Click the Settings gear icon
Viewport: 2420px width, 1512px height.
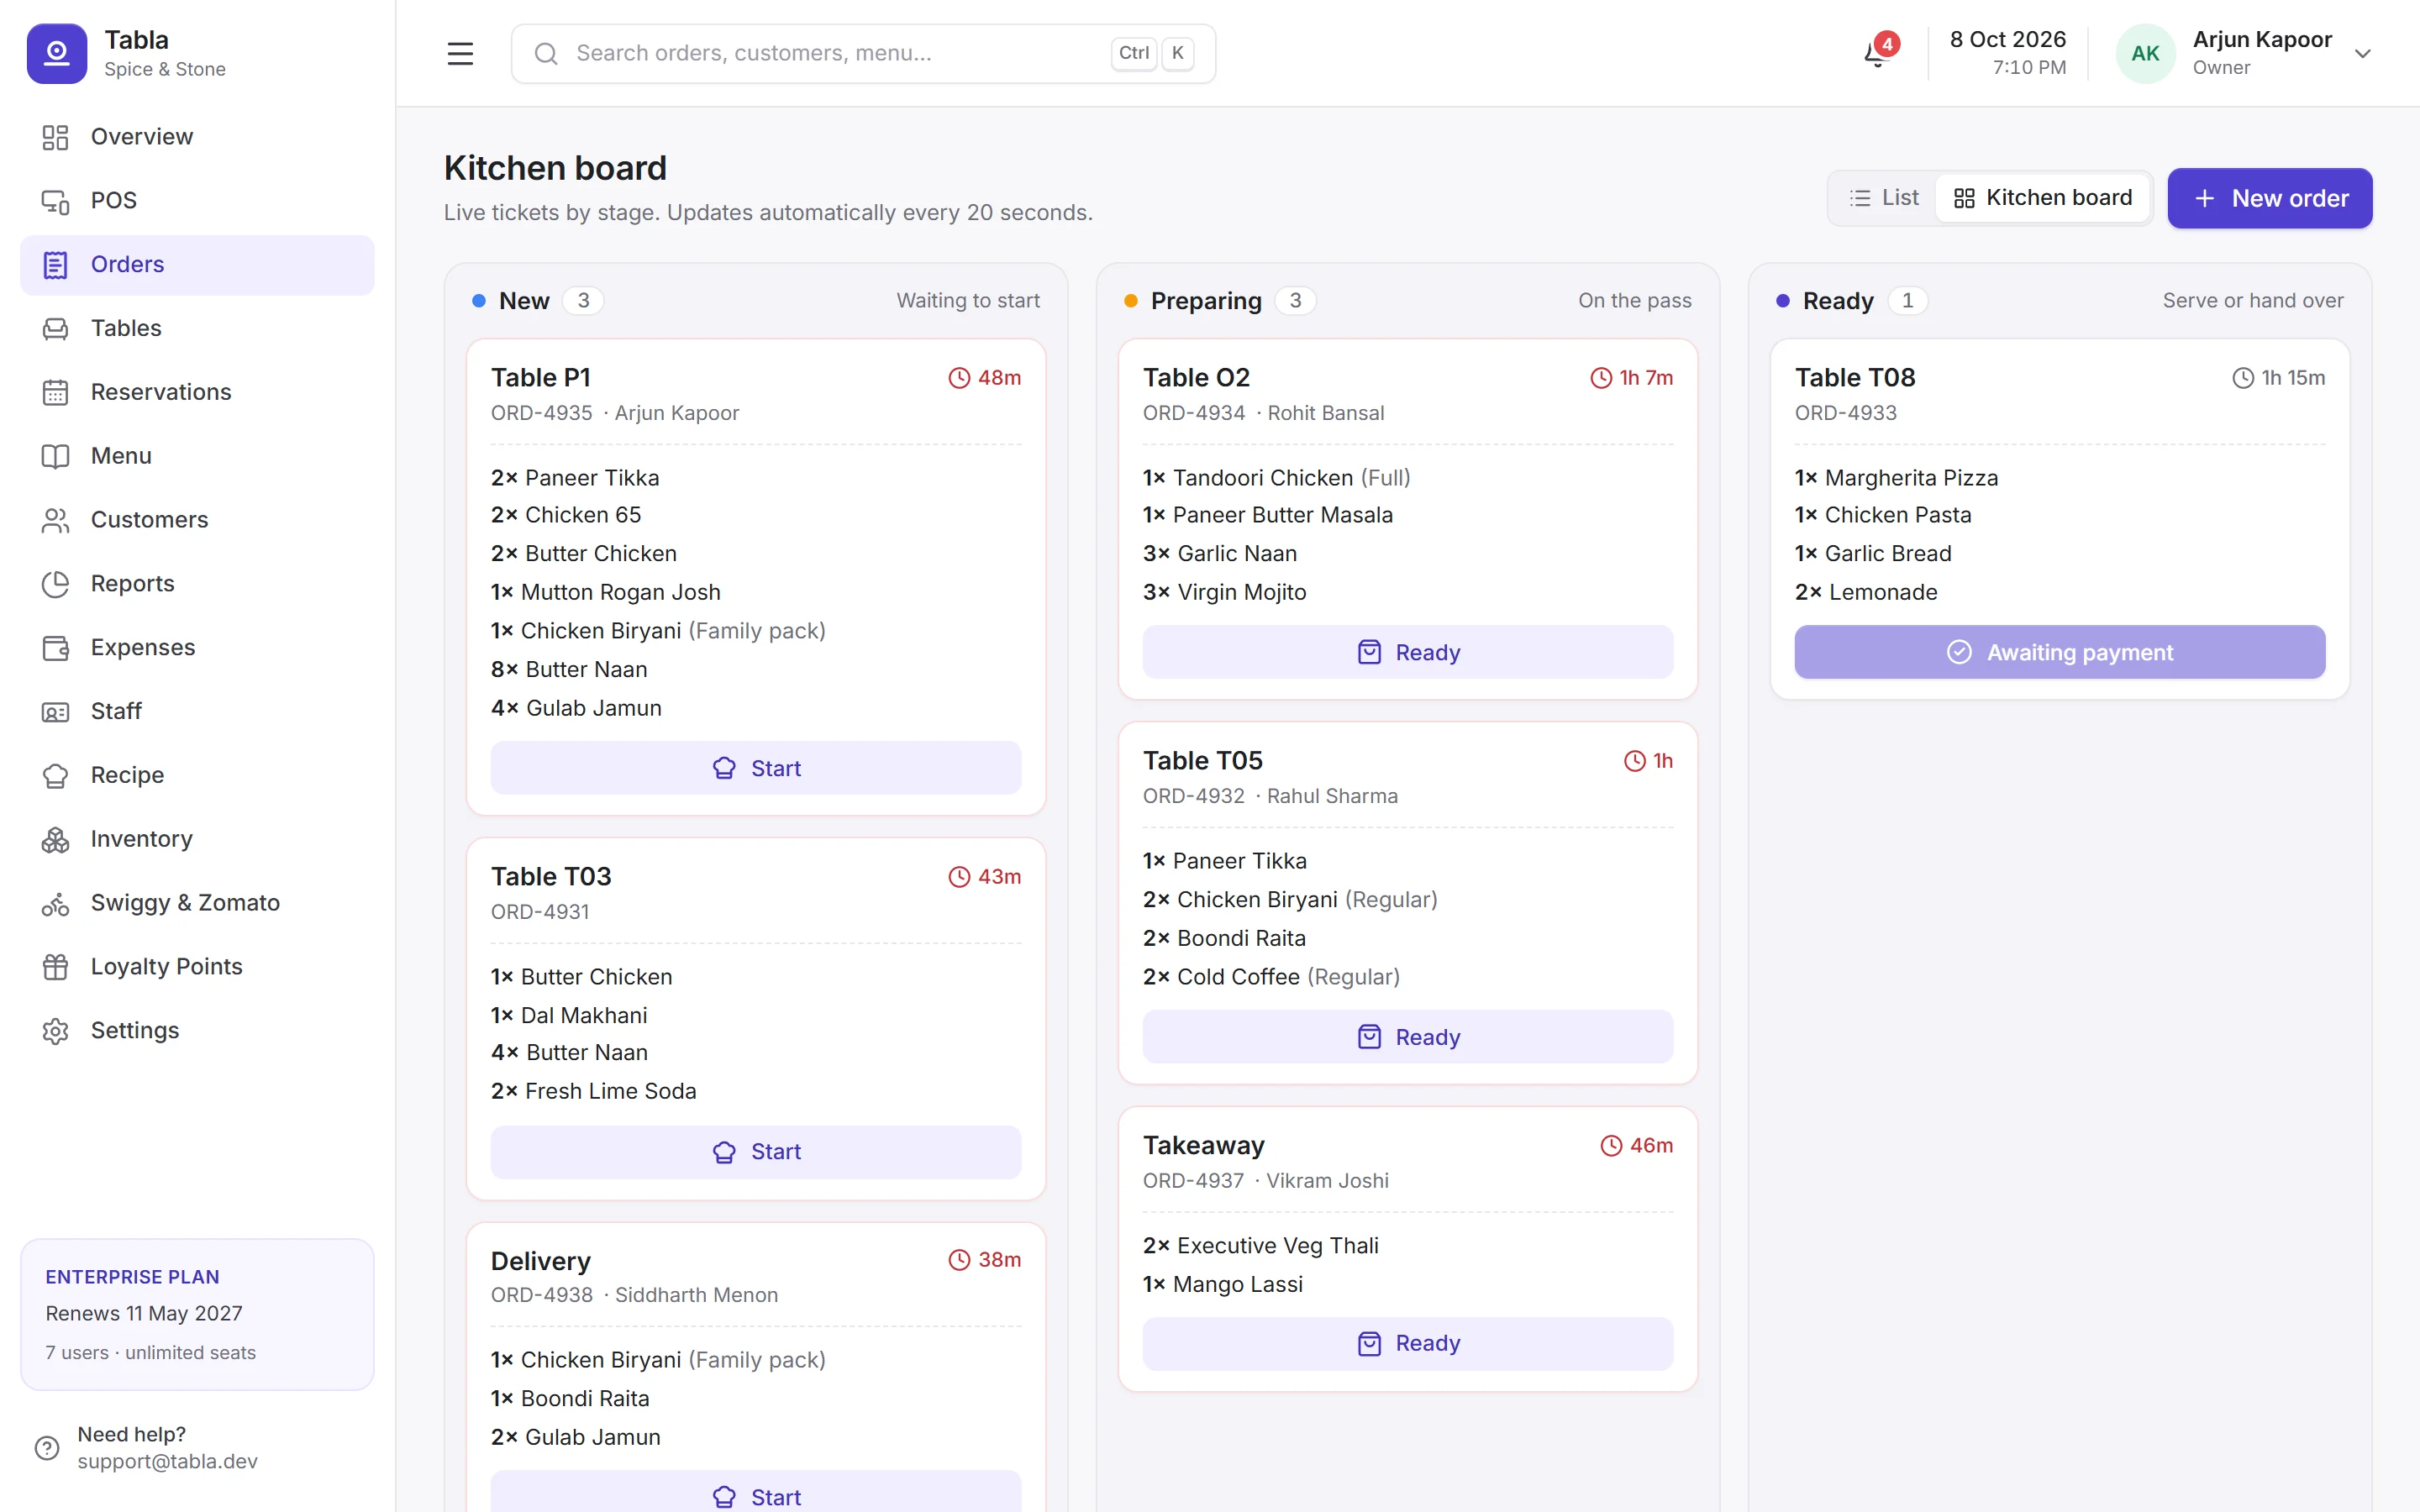[x=55, y=1031]
